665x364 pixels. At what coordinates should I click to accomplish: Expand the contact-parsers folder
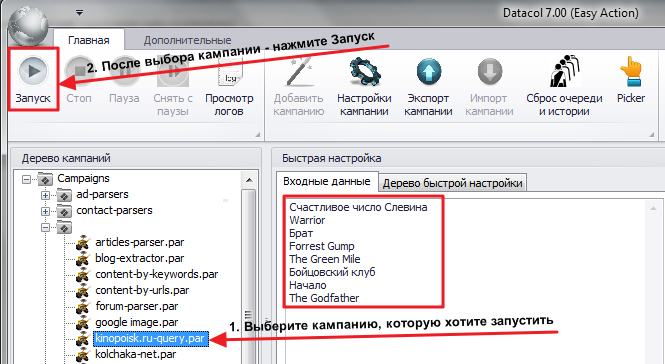point(45,211)
